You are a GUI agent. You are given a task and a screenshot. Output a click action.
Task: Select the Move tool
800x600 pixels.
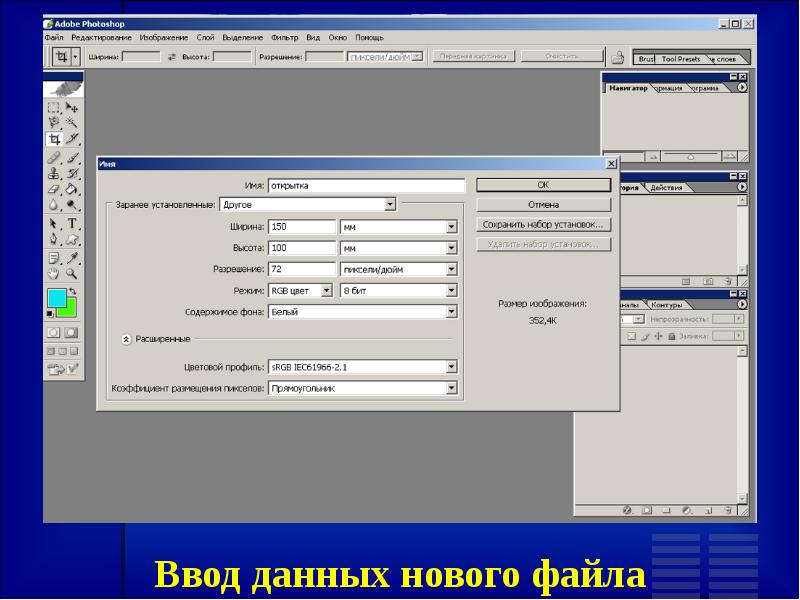pyautogui.click(x=72, y=107)
